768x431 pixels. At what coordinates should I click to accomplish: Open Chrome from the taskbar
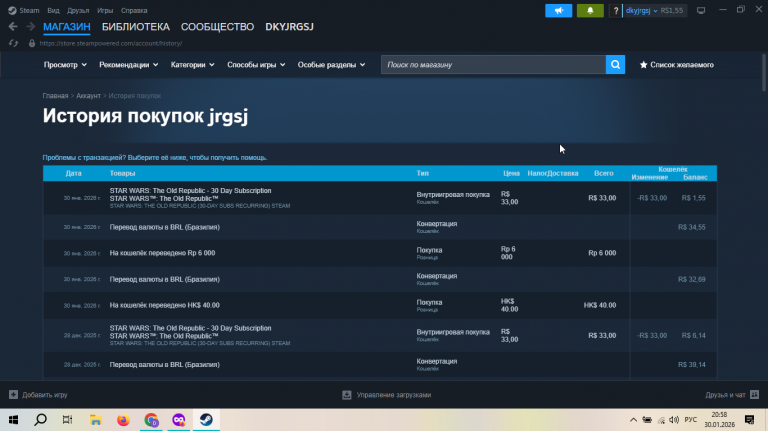[x=151, y=420]
